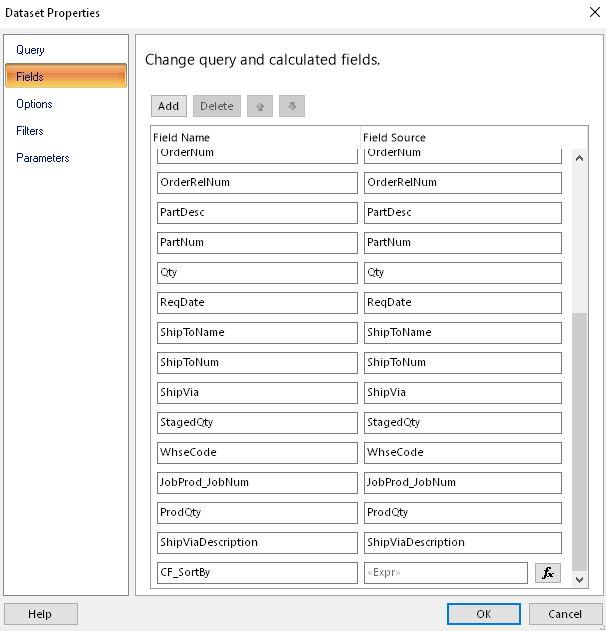Click the Field Name column header

coord(181,138)
